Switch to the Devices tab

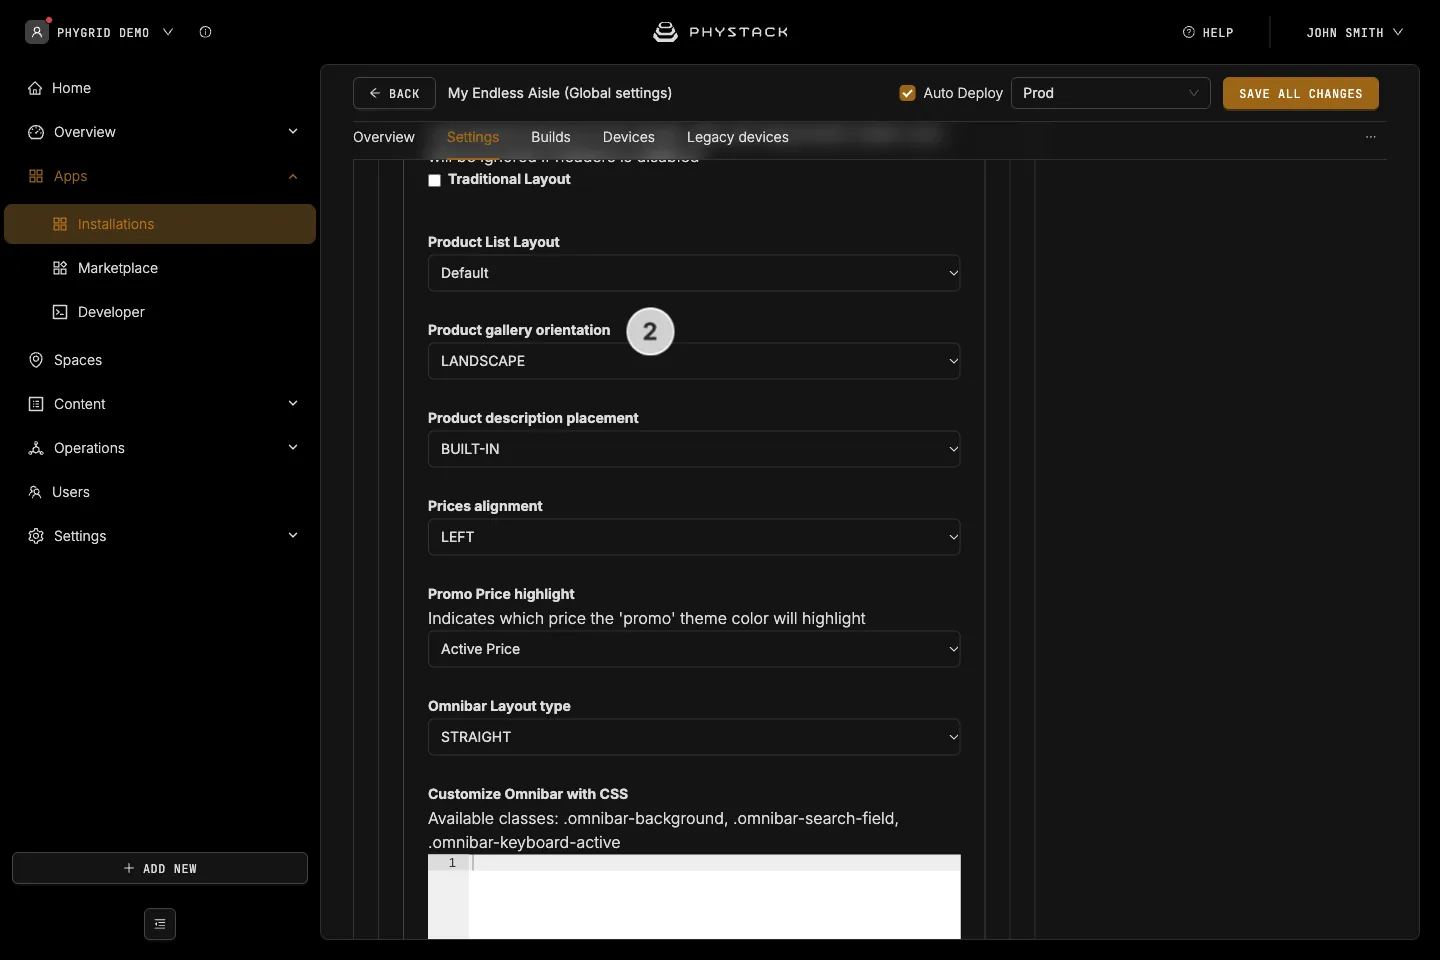pyautogui.click(x=629, y=137)
